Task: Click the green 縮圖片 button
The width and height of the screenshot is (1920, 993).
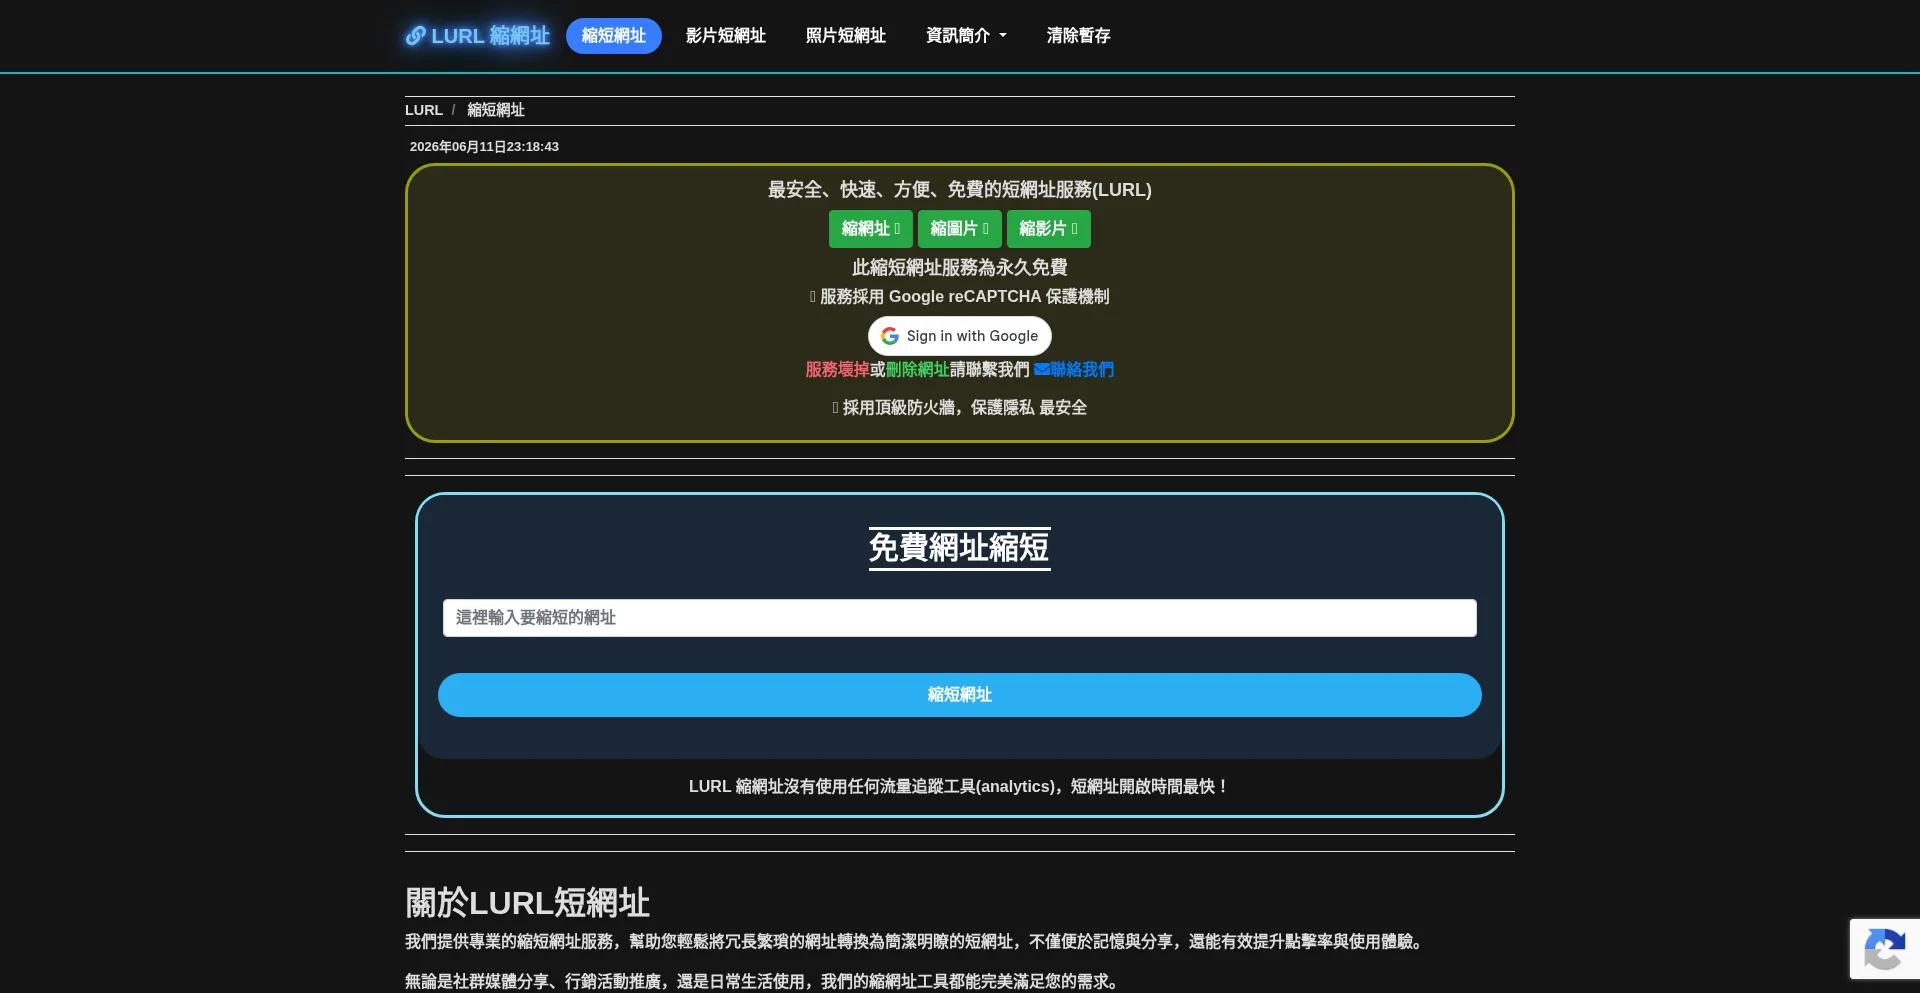Action: pyautogui.click(x=960, y=229)
